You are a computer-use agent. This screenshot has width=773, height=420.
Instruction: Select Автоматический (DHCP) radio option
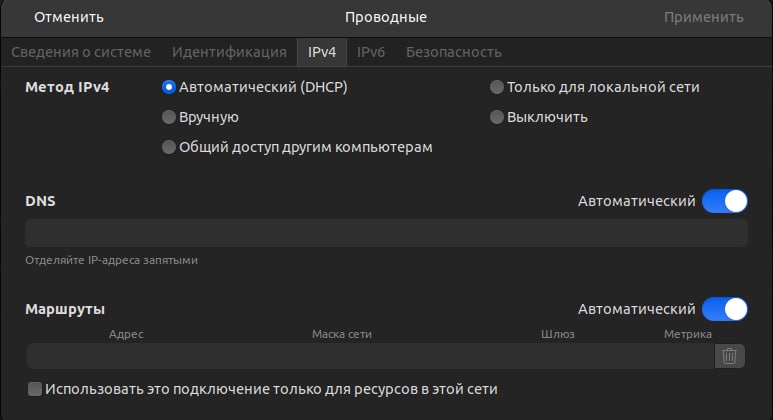[169, 87]
